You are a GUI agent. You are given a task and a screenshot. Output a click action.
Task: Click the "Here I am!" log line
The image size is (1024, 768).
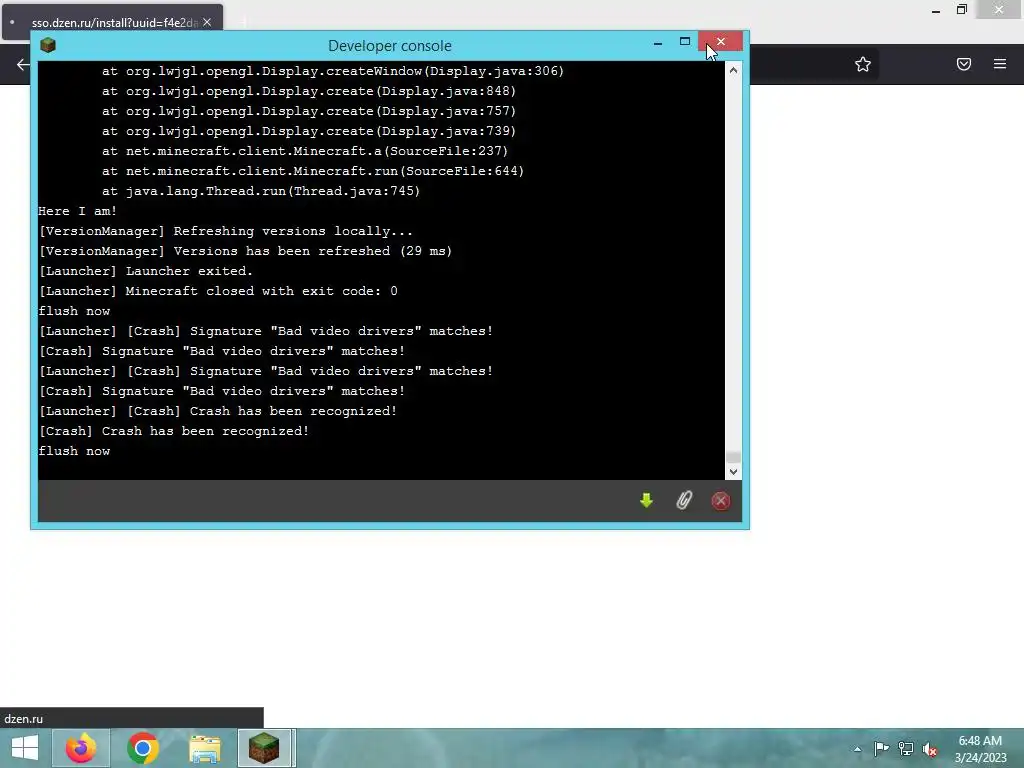78,211
